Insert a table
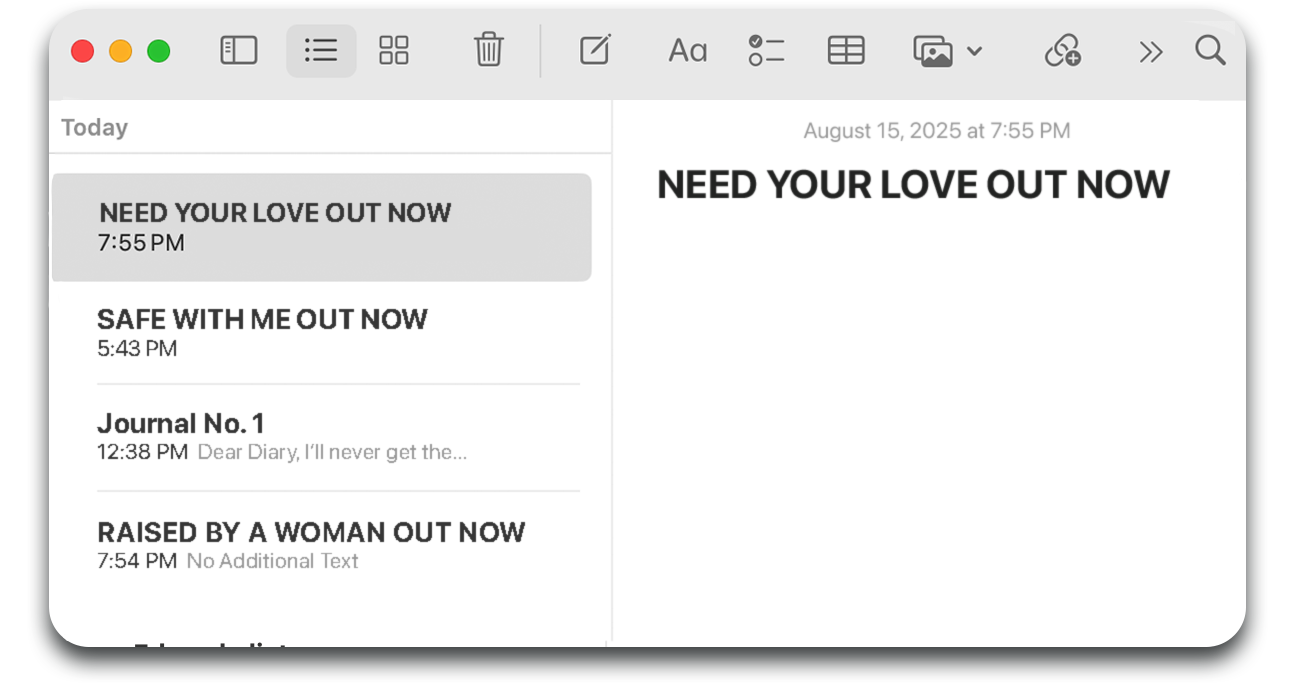 (846, 51)
